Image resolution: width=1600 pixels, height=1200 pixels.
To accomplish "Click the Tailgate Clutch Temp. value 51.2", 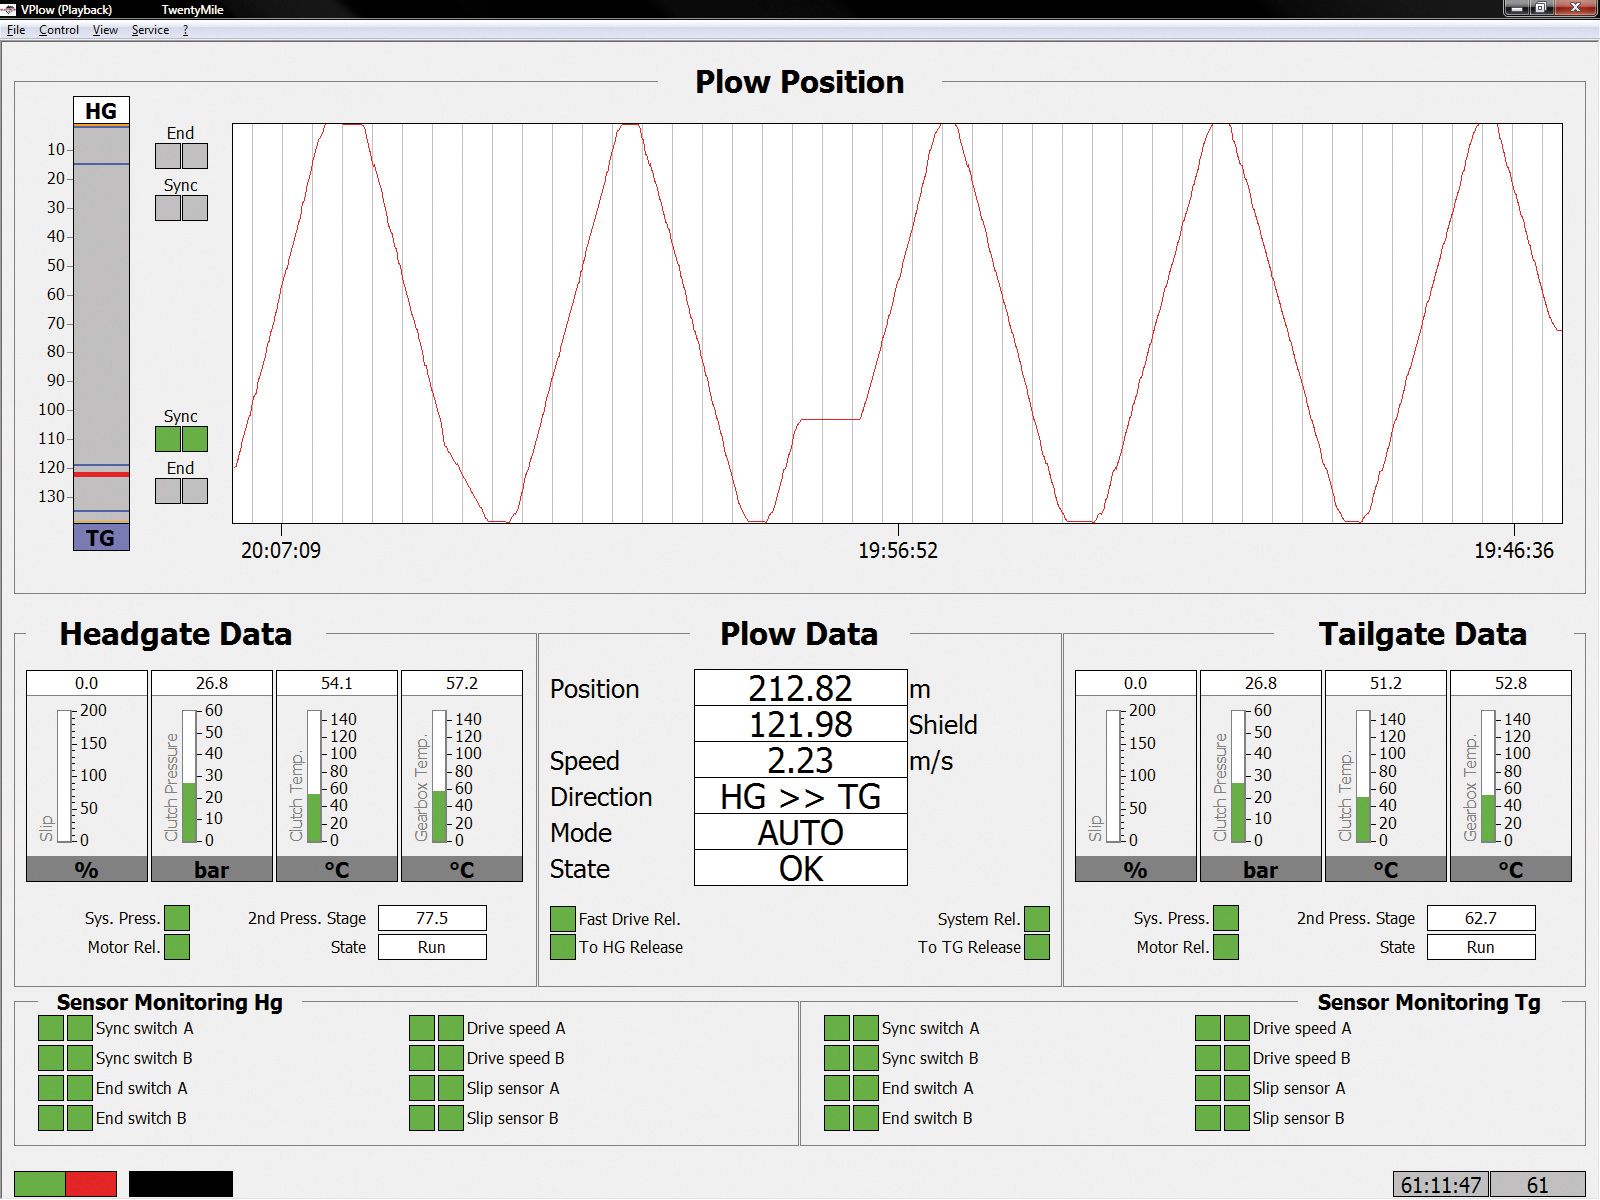I will pyautogui.click(x=1386, y=683).
